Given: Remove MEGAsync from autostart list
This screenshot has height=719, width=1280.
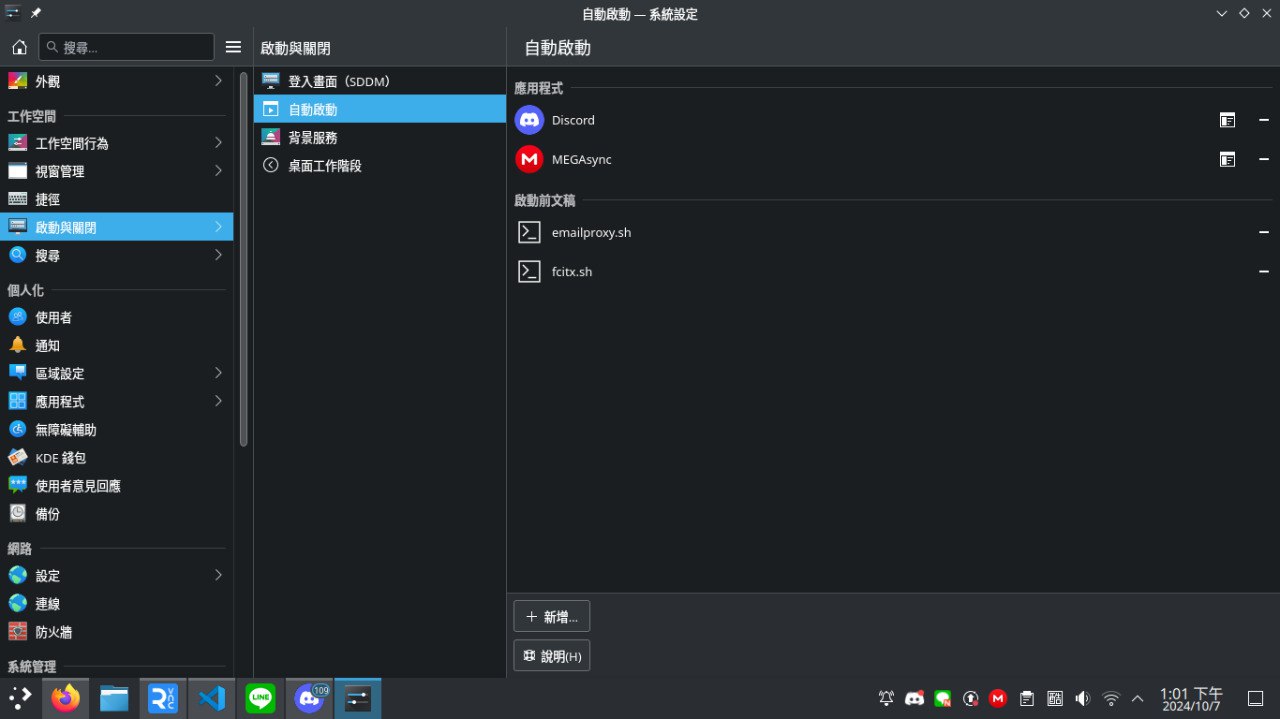Looking at the screenshot, I should pos(1263,159).
